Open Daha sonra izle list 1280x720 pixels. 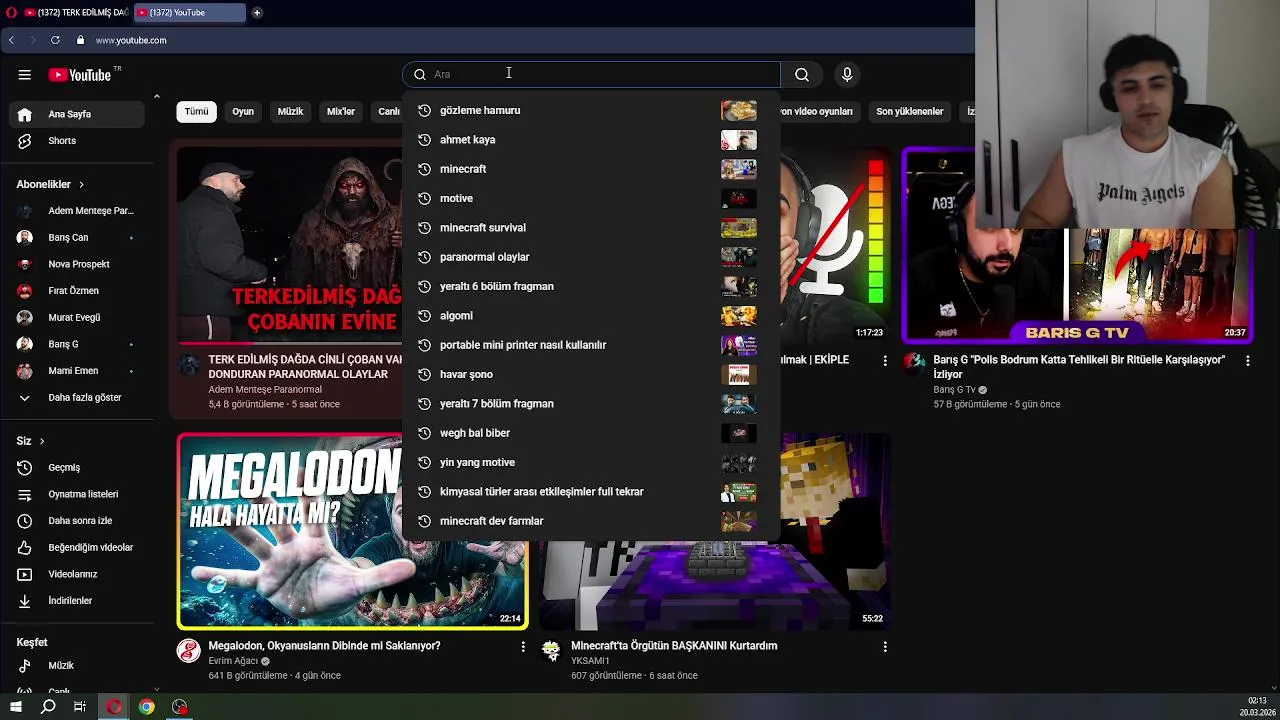pos(76,521)
